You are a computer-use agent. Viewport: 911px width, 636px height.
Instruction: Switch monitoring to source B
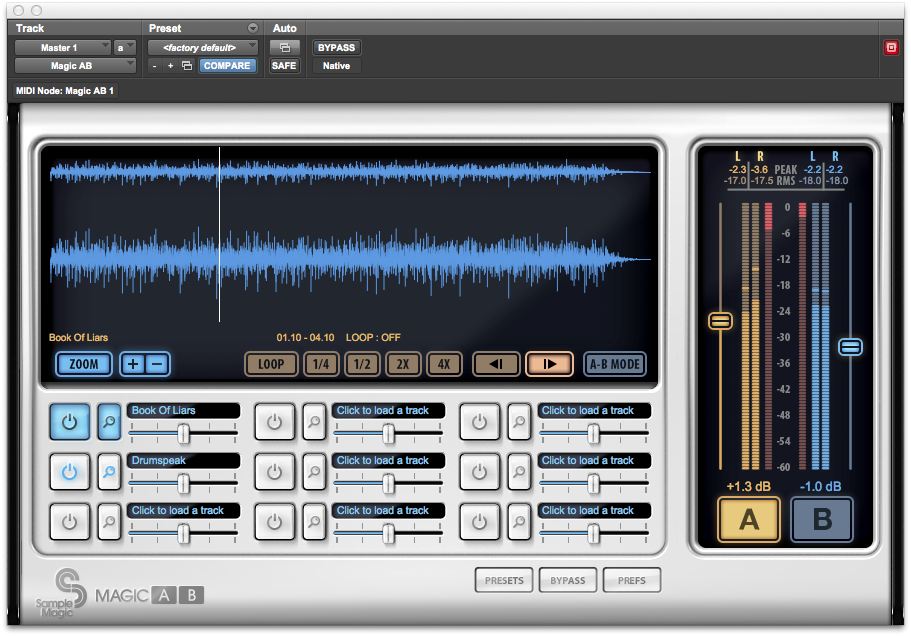point(822,521)
